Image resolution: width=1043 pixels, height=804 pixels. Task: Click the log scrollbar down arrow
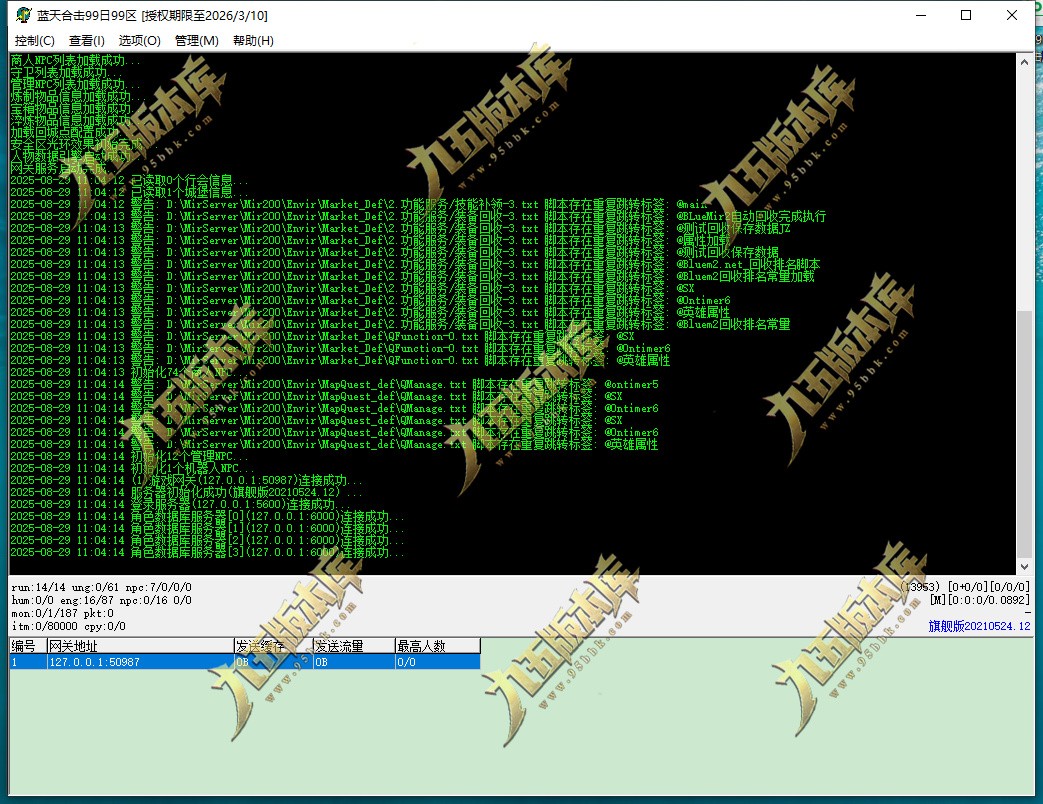[x=1024, y=567]
